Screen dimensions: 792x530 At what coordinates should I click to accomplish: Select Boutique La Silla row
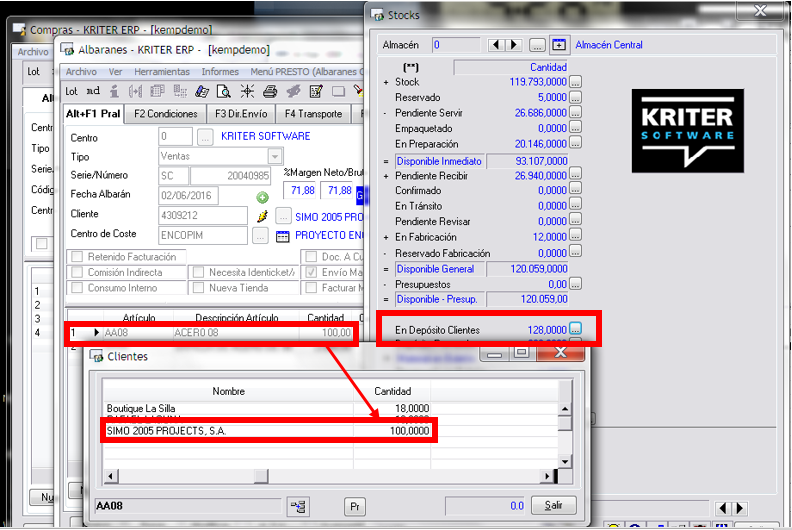[x=268, y=408]
